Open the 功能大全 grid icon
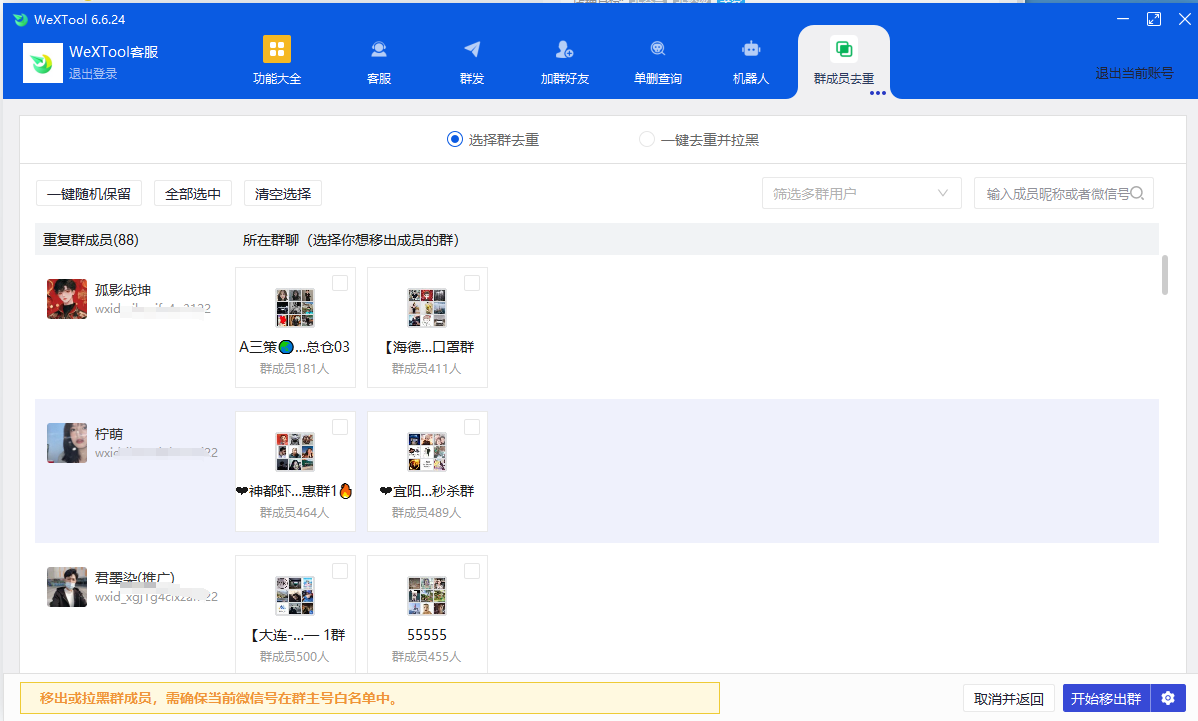 coord(277,50)
